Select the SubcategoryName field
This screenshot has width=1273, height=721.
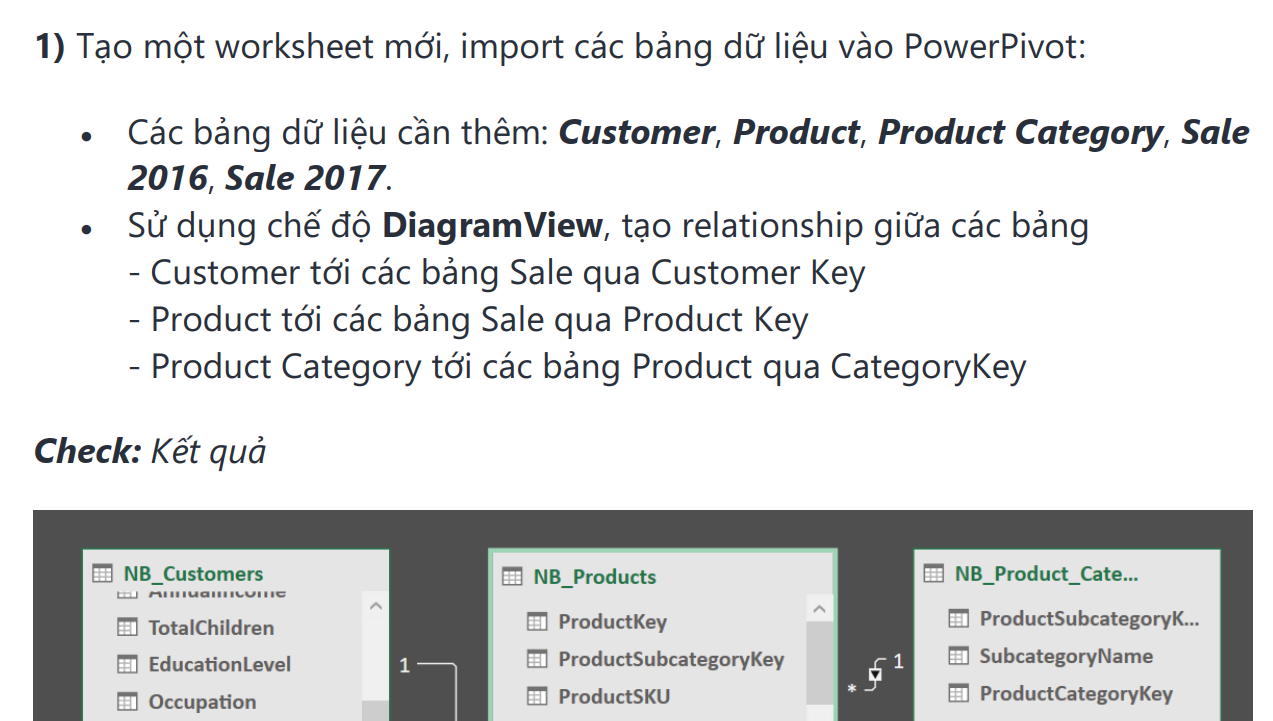tap(1066, 656)
